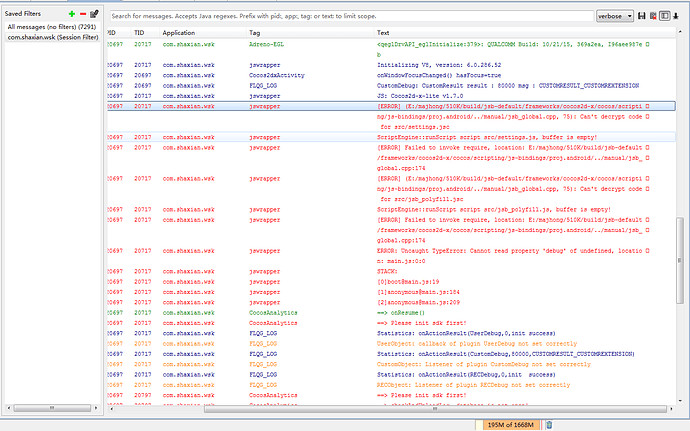Save the log to file
Image resolution: width=690 pixels, height=431 pixels.
(640, 17)
